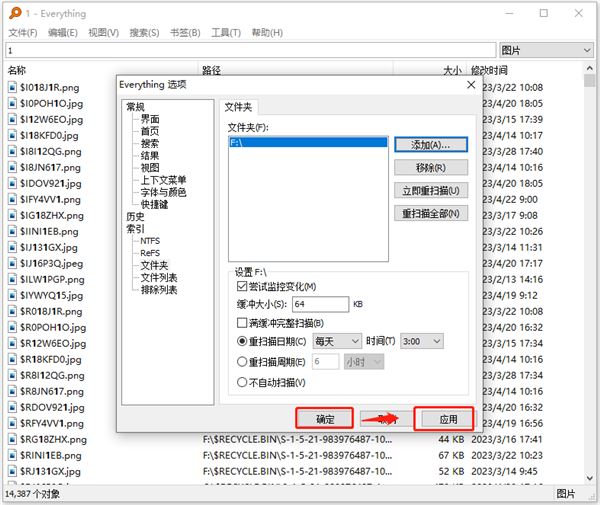
Task: Click icon beside $IYWYQ15.jpg
Action: [13, 296]
